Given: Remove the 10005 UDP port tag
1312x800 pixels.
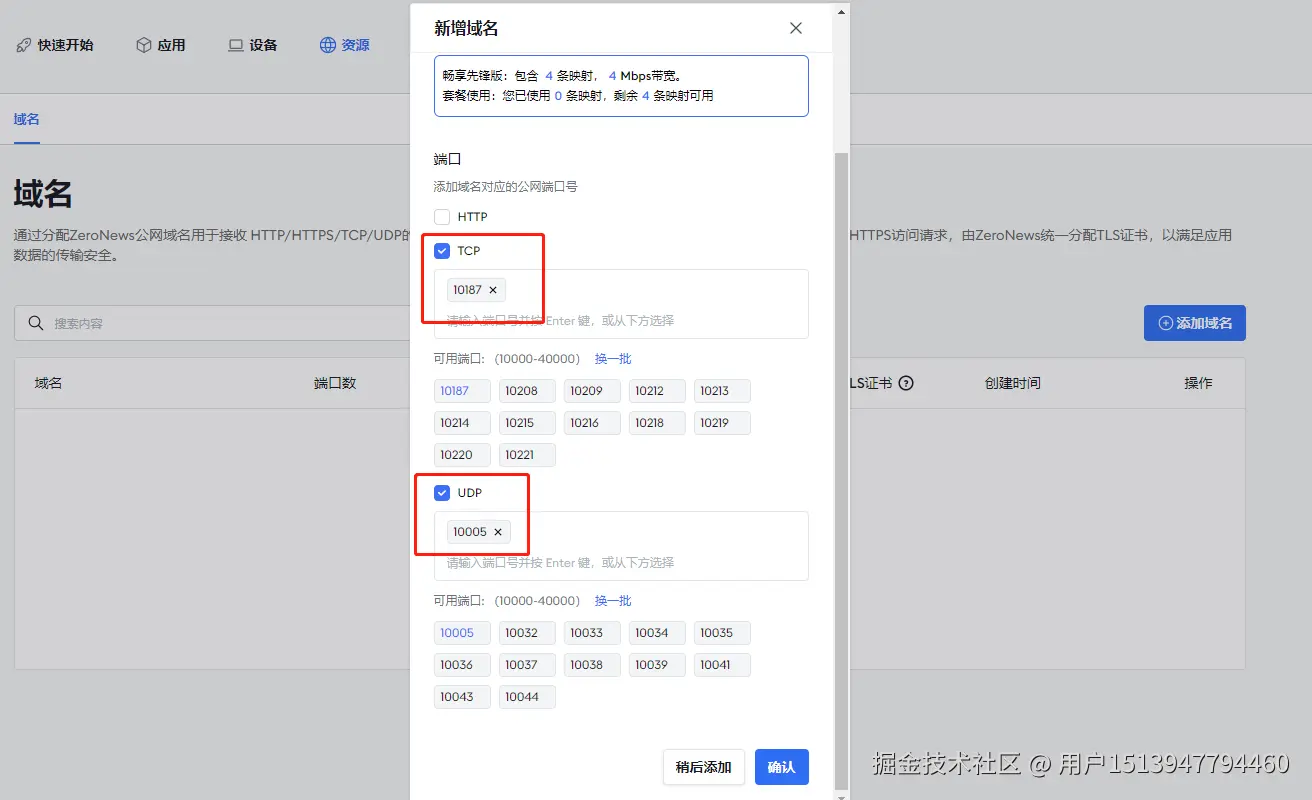Looking at the screenshot, I should (x=498, y=532).
